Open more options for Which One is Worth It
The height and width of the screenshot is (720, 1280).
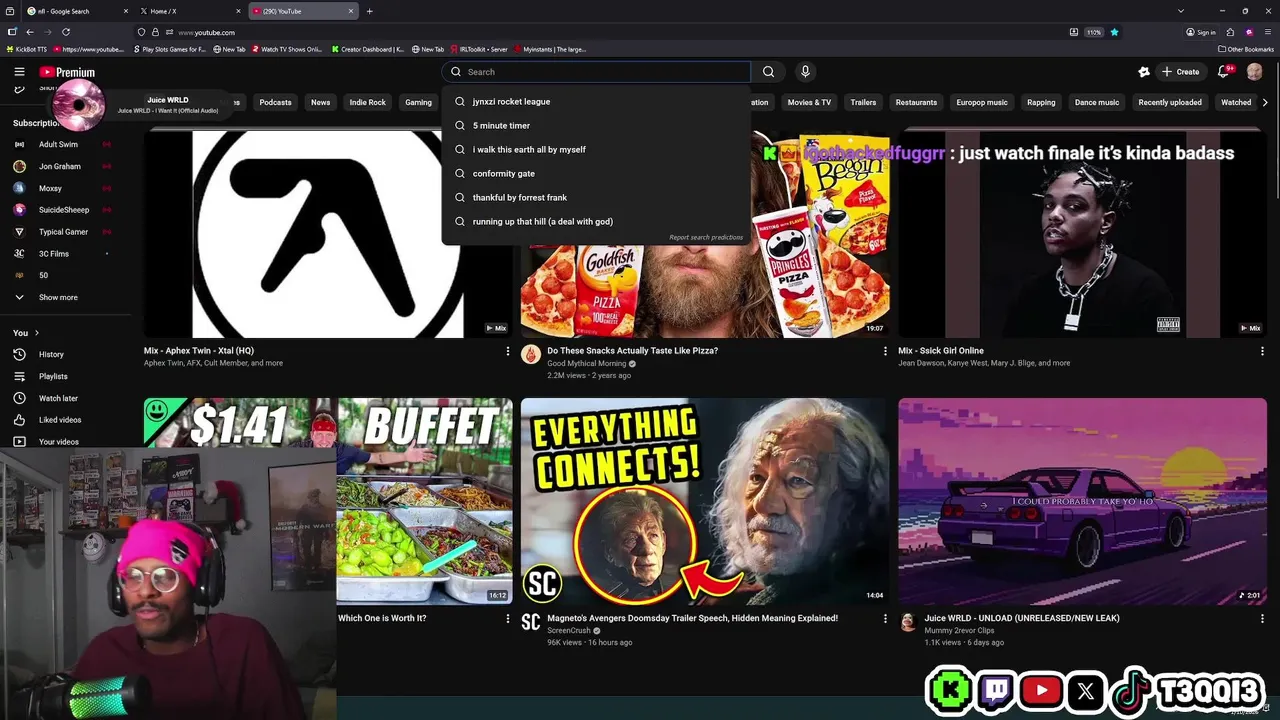tap(507, 619)
